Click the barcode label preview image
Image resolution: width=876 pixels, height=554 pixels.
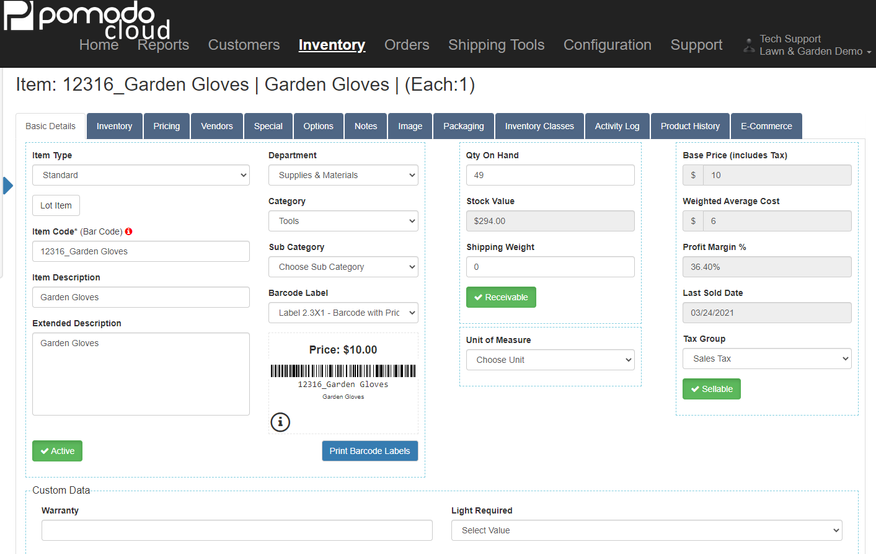click(343, 371)
